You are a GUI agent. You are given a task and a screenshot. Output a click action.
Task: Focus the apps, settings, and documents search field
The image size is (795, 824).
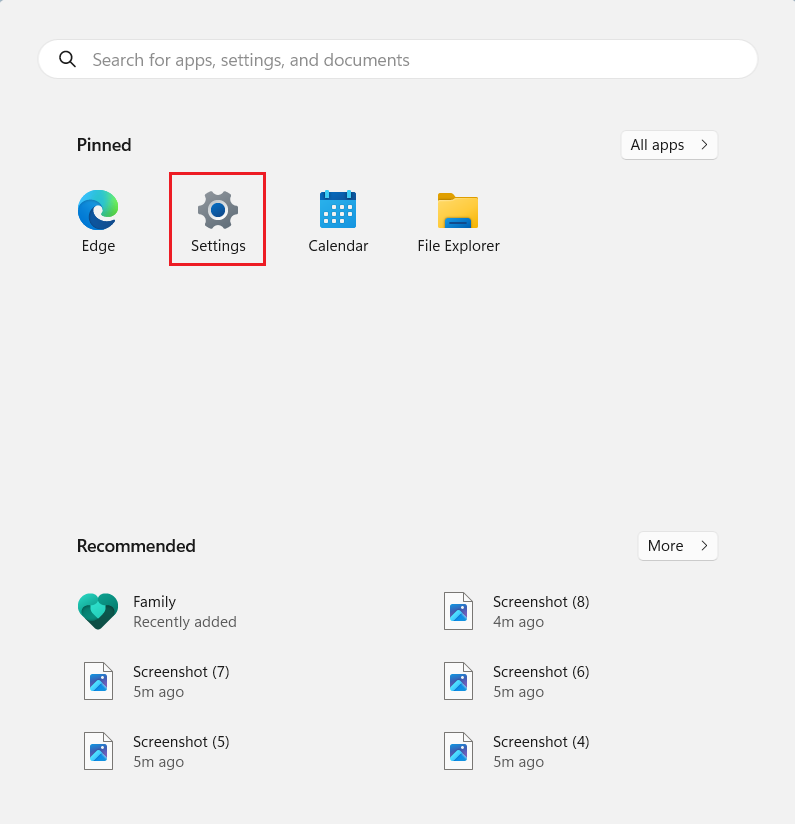[400, 60]
